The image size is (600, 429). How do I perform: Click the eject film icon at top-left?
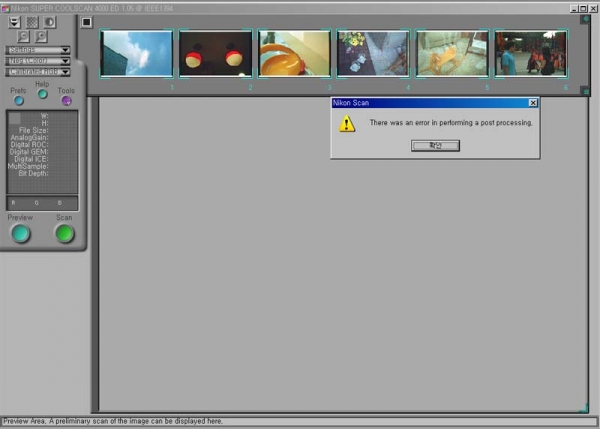pos(15,21)
